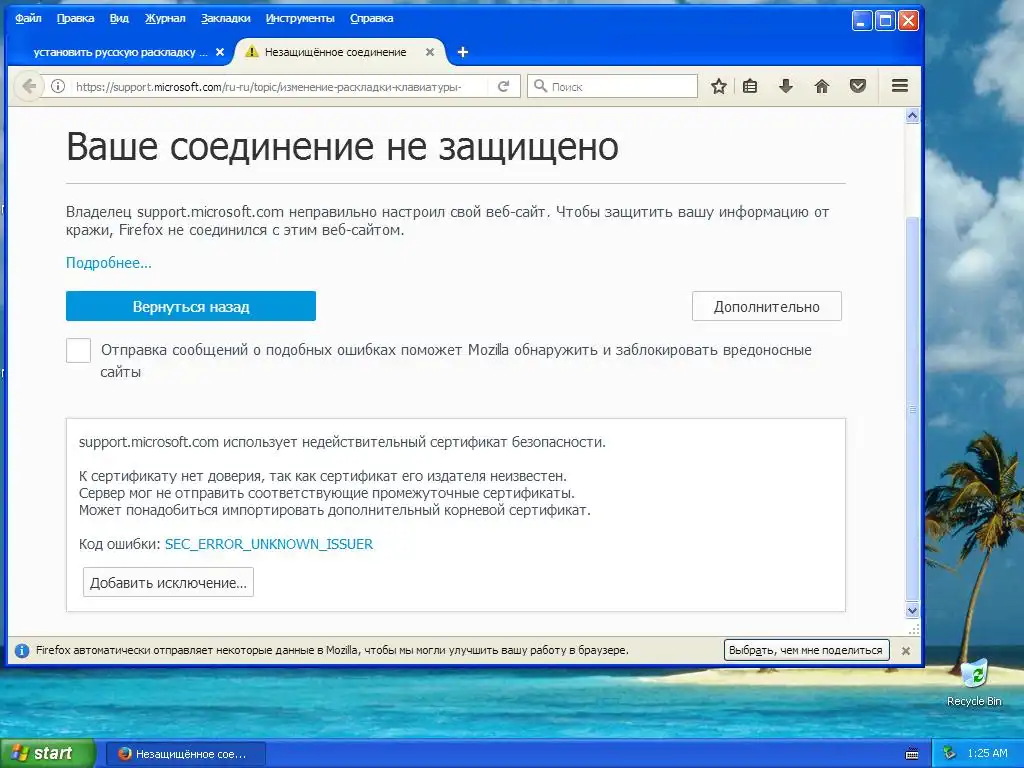Click the vertical scrollbar thumb
This screenshot has width=1024, height=768.
click(x=913, y=408)
